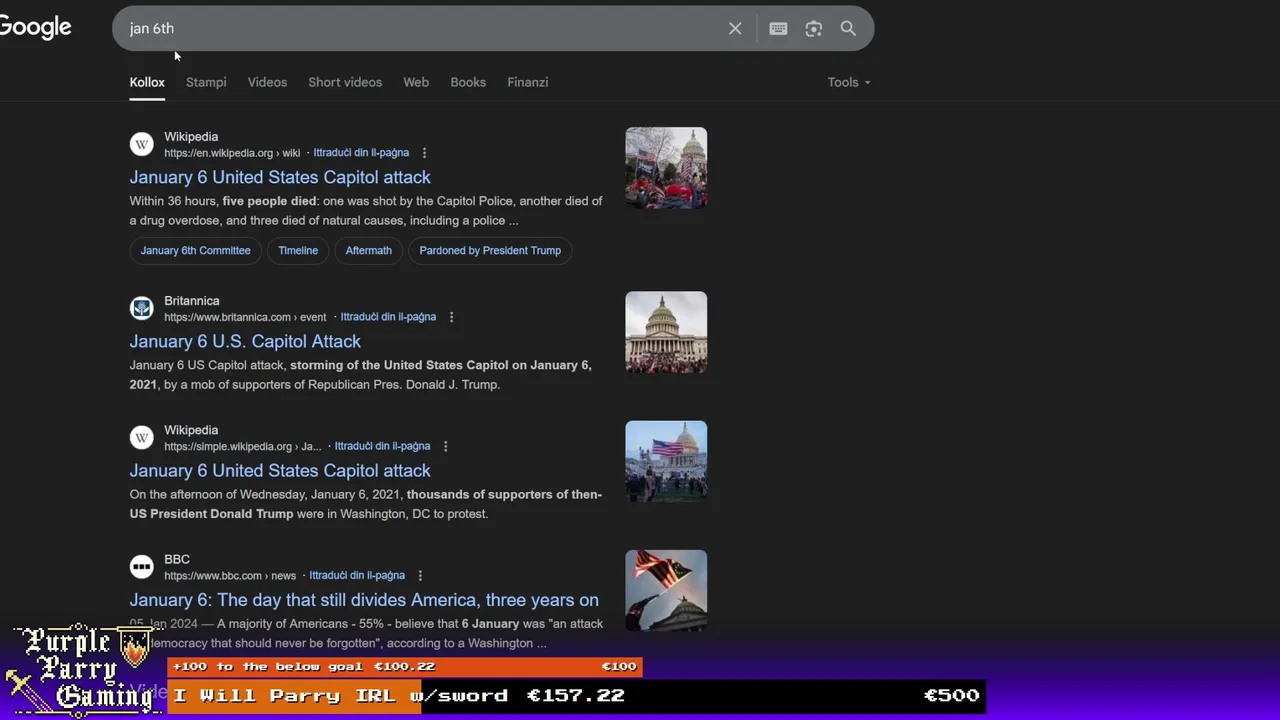1280x720 pixels.
Task: Click the Wikipedia favicon of first result
Action: 142,144
